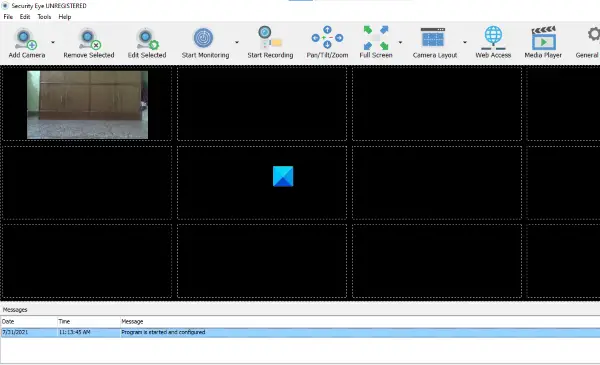Expand the Full Screen dropdown arrow
The image size is (600, 365).
coord(400,42)
